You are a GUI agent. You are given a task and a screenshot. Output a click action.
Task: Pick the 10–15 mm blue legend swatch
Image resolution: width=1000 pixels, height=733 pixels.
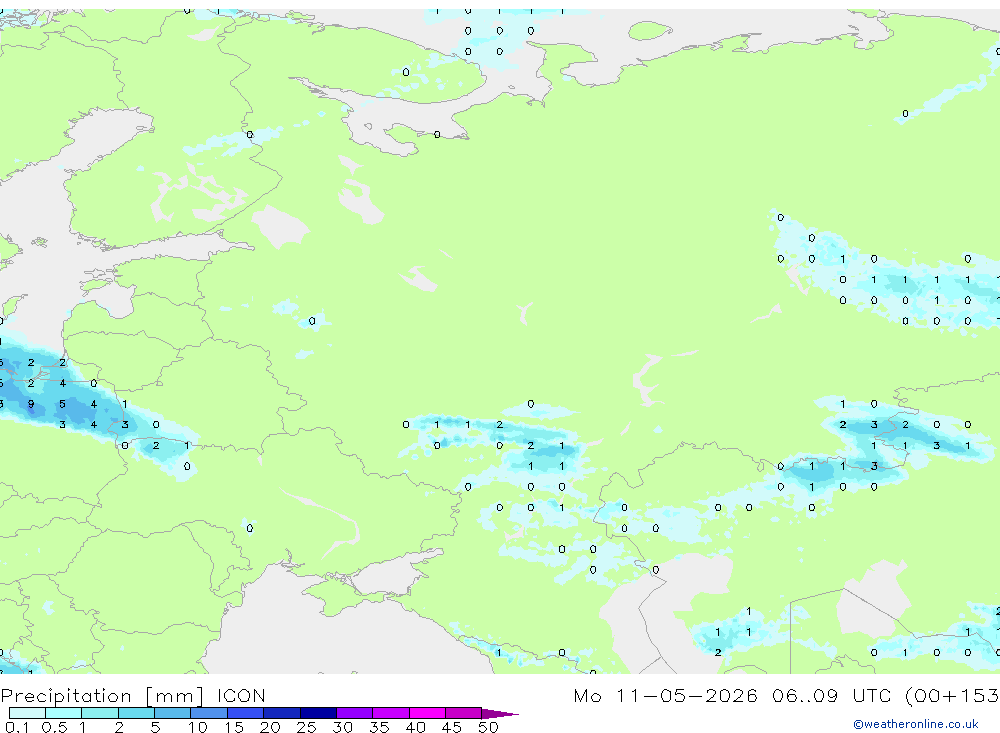[x=209, y=713]
